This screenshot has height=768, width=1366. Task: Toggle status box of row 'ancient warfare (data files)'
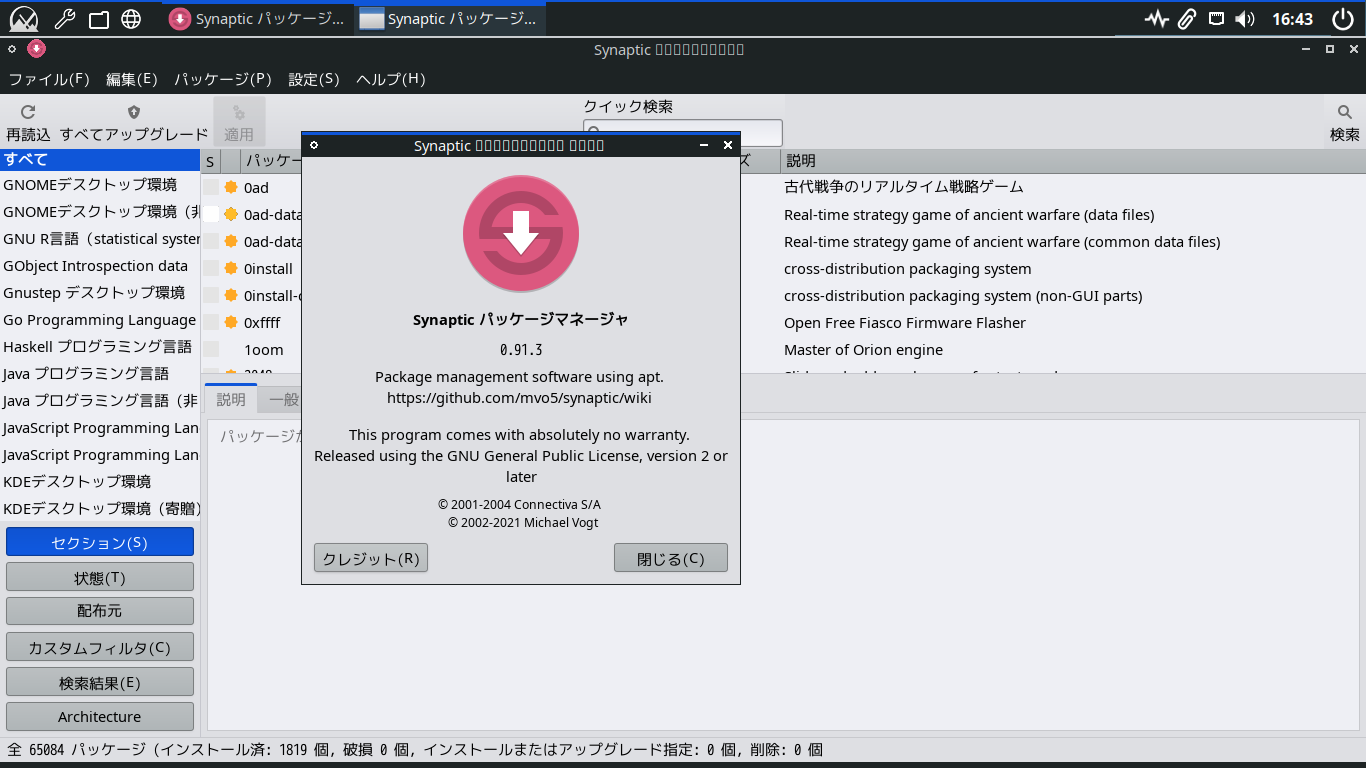click(x=211, y=214)
